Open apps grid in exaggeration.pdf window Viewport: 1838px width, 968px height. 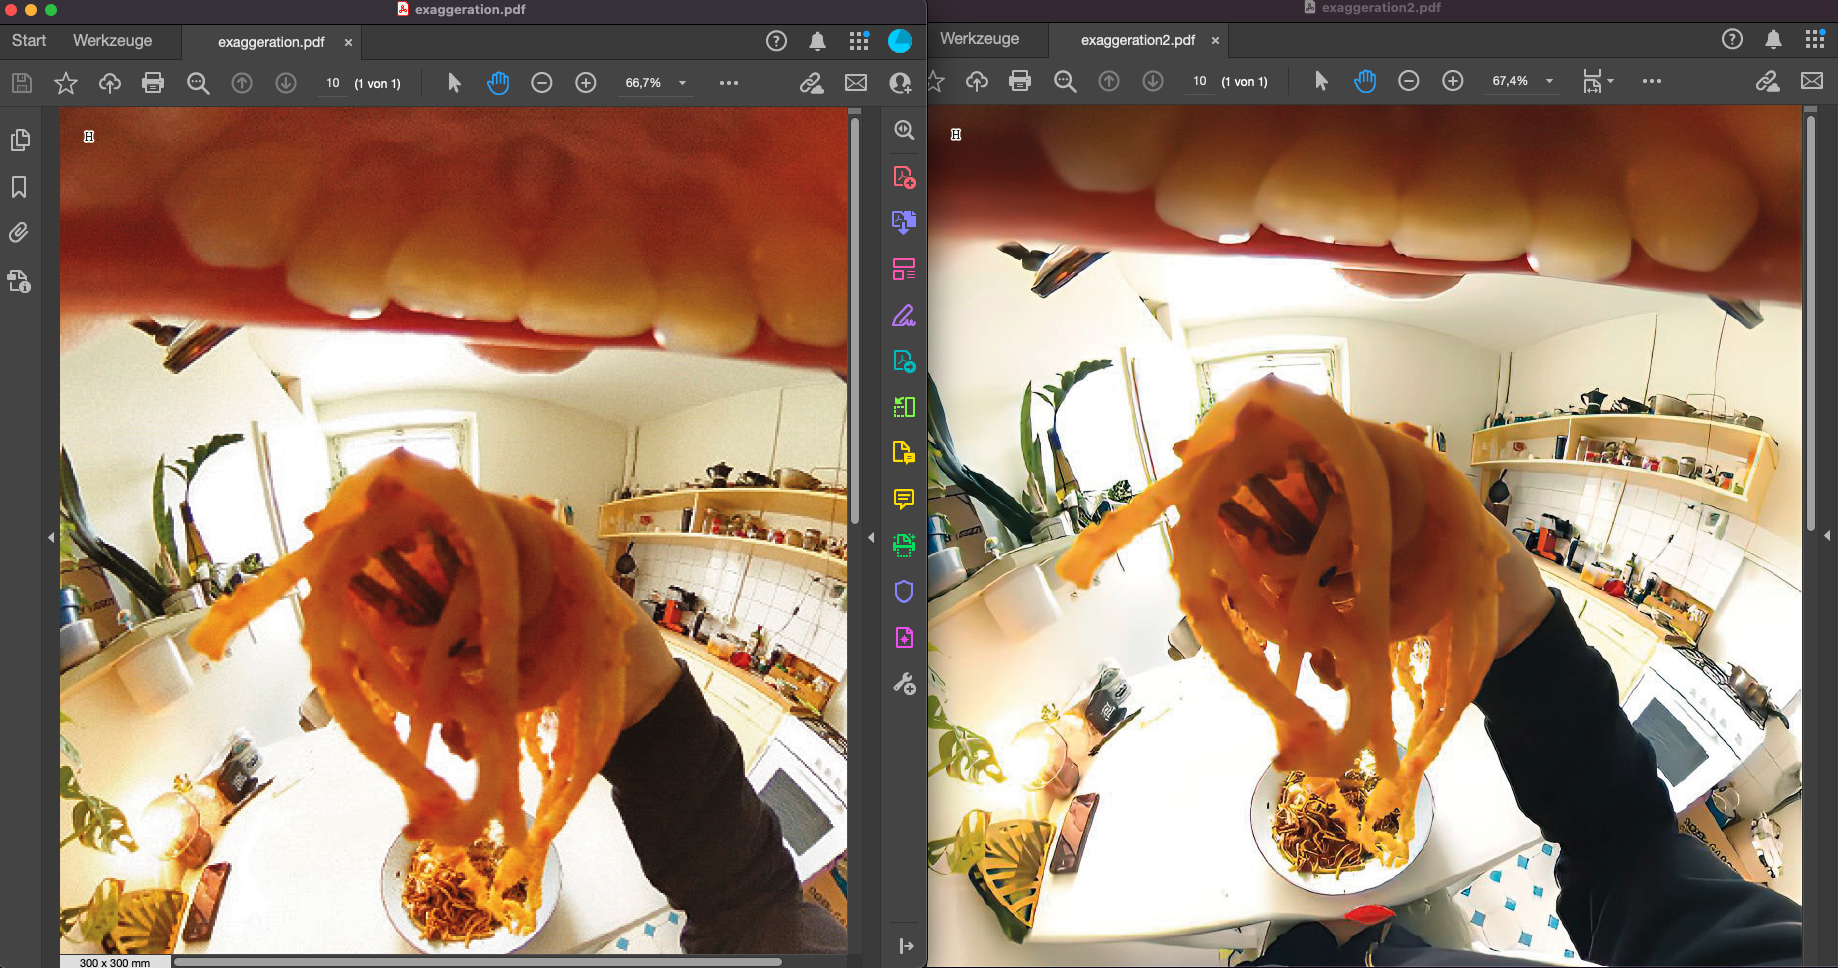859,41
